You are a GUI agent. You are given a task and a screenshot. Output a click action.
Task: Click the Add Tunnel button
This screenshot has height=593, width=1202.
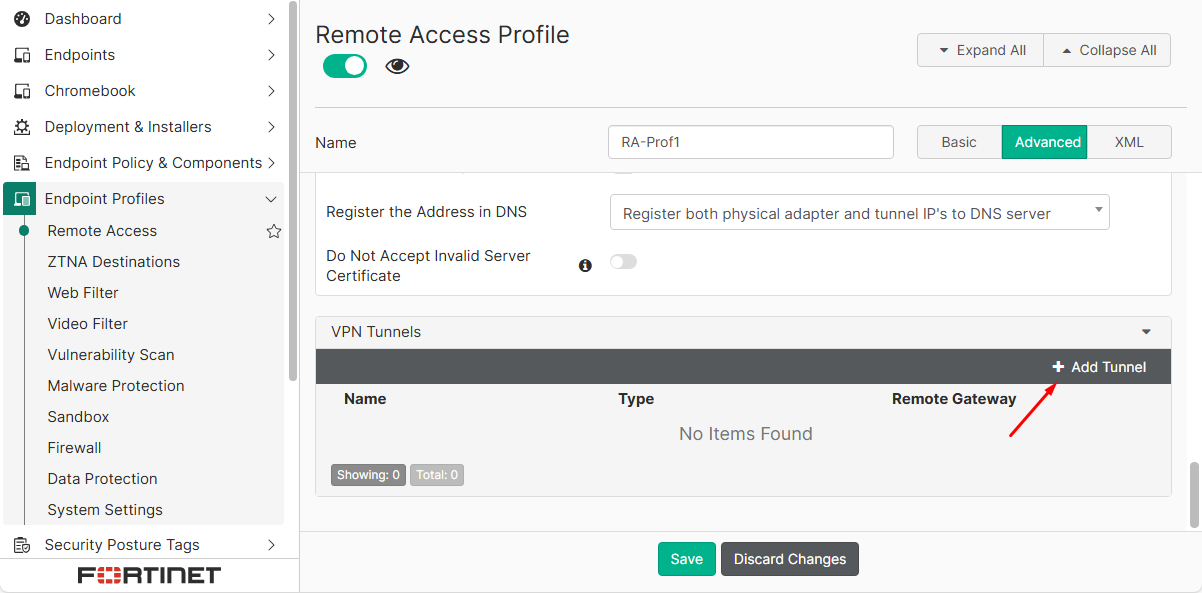click(1099, 366)
